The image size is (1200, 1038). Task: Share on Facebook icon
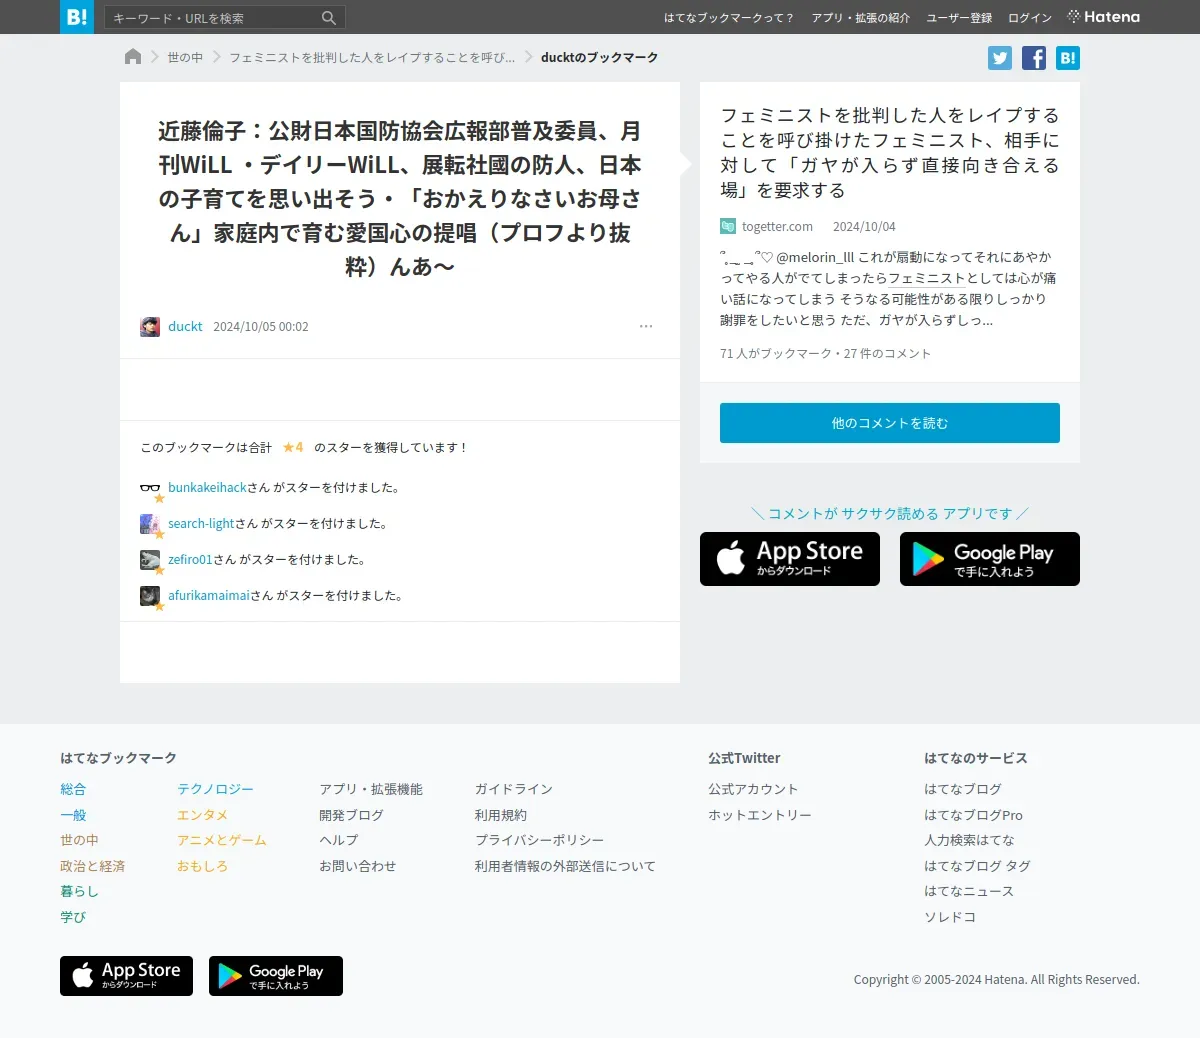tap(1034, 58)
